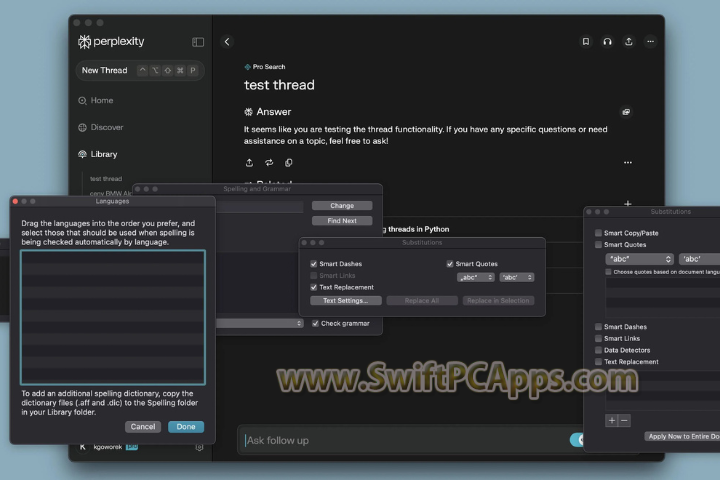720x480 pixels.
Task: Share the answer using the icon below it
Action: [x=249, y=163]
